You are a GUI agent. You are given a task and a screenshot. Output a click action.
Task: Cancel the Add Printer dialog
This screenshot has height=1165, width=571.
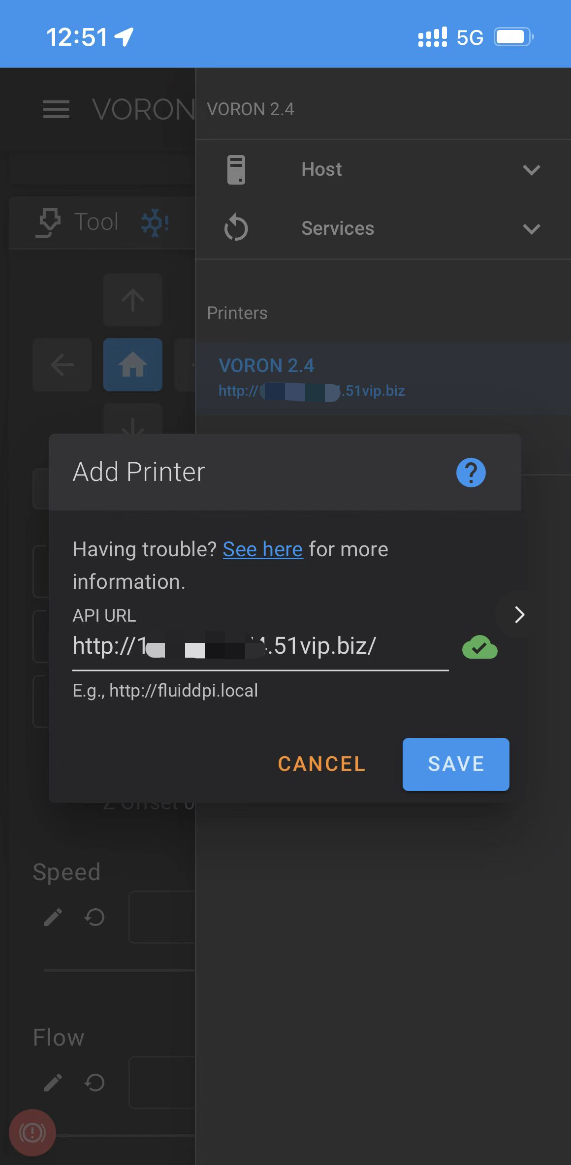[322, 764]
